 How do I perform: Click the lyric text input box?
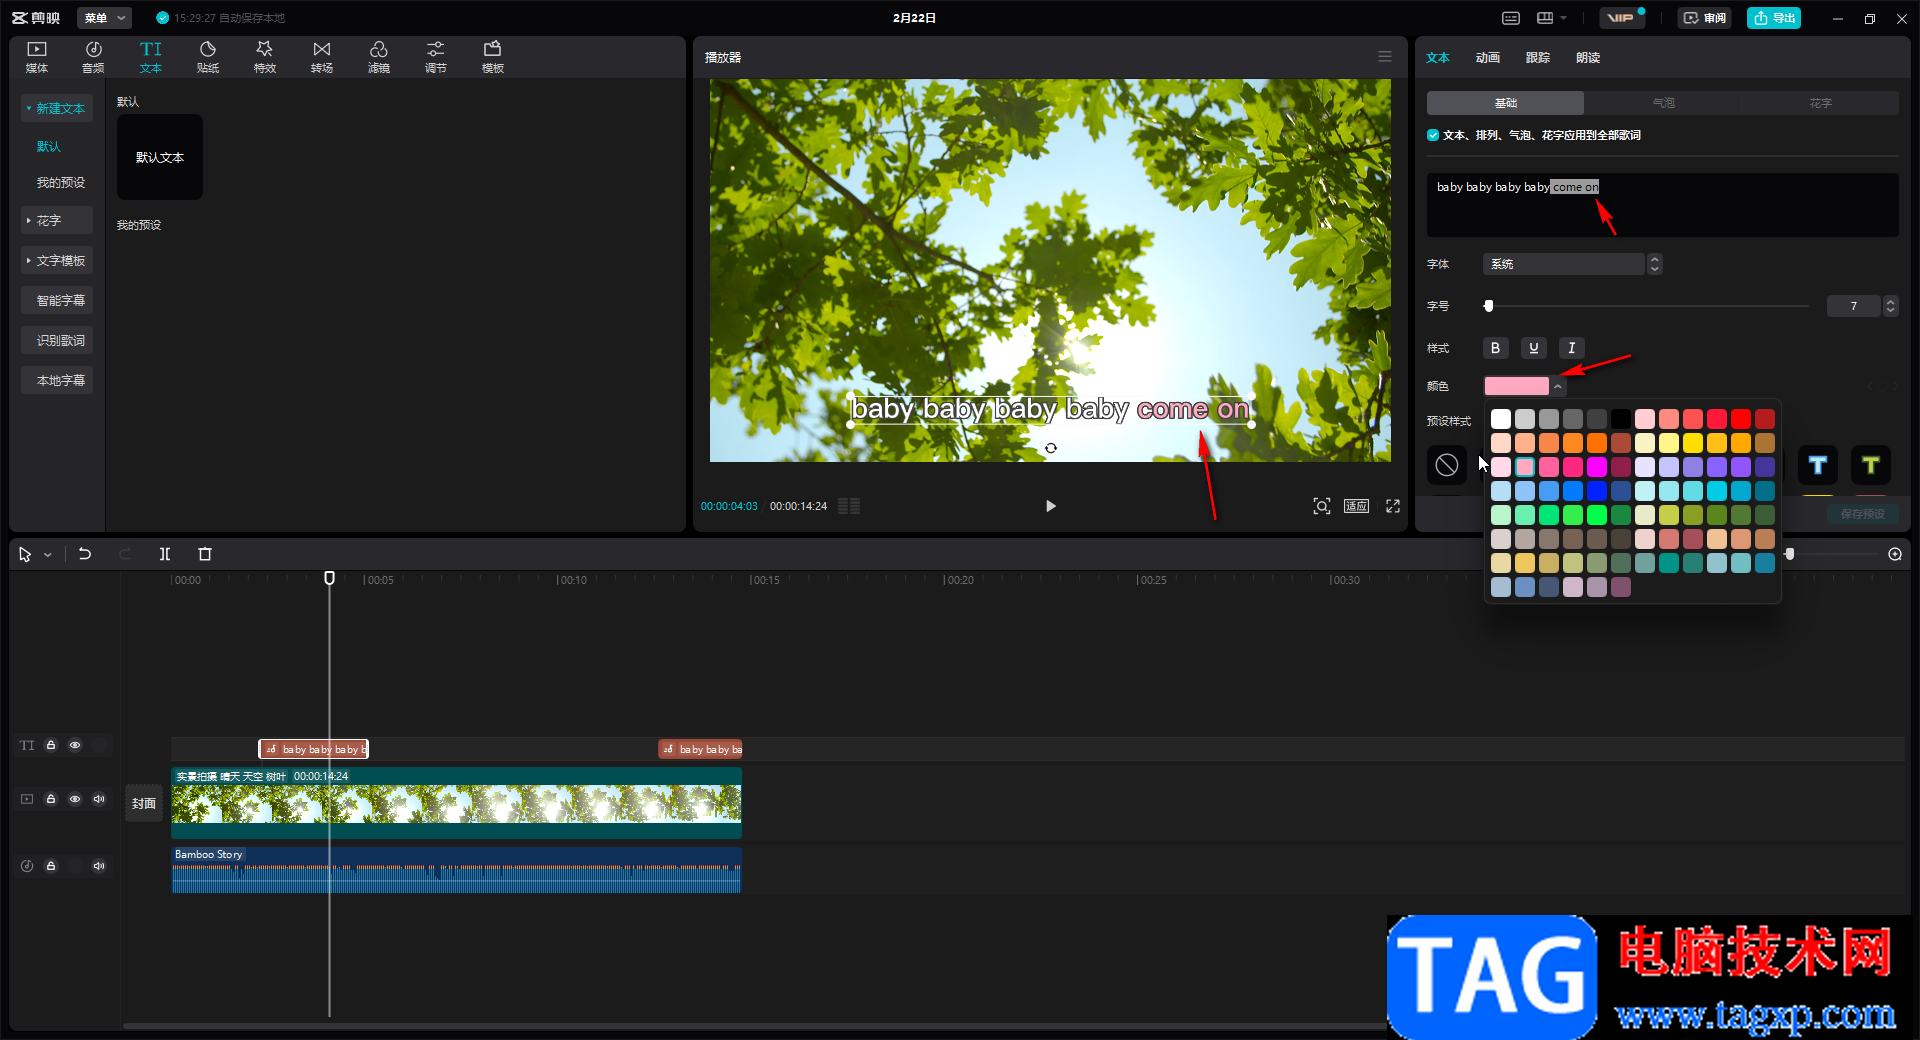click(x=1662, y=205)
